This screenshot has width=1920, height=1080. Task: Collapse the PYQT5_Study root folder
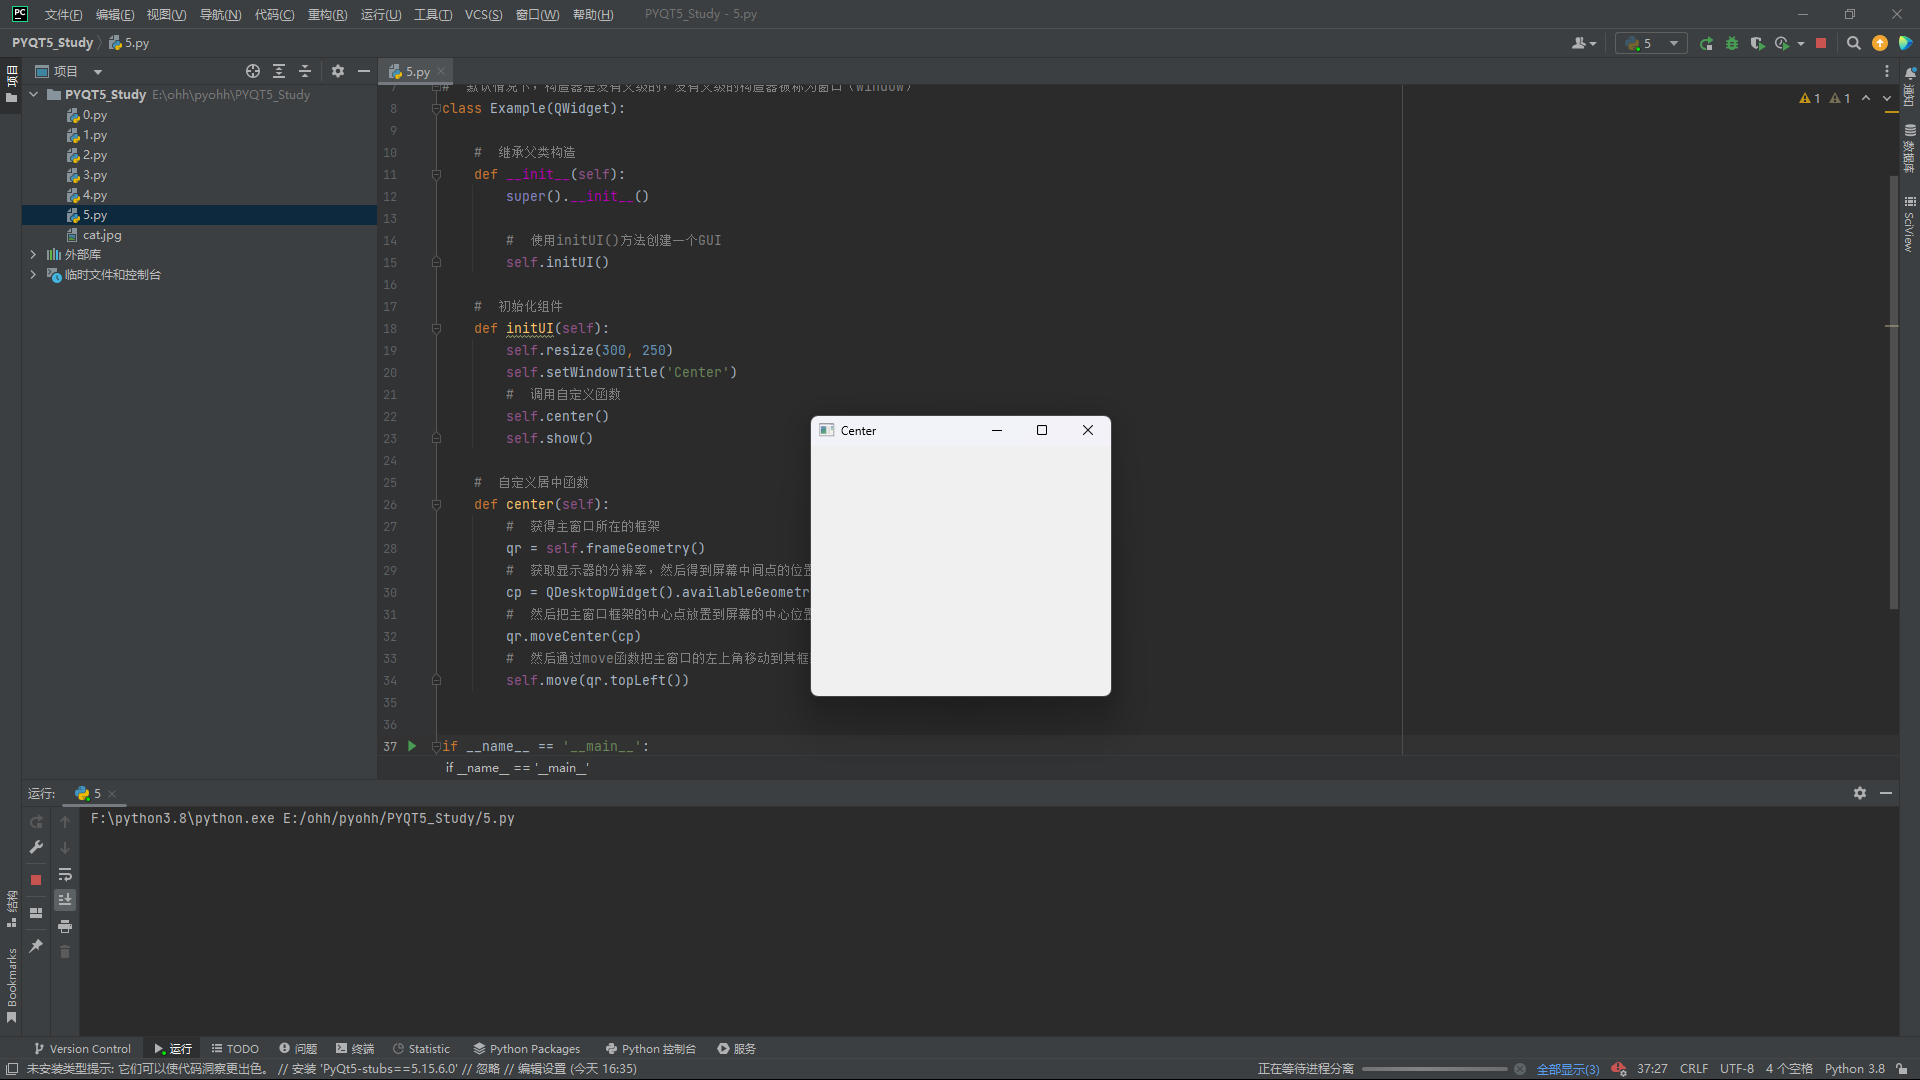click(34, 94)
